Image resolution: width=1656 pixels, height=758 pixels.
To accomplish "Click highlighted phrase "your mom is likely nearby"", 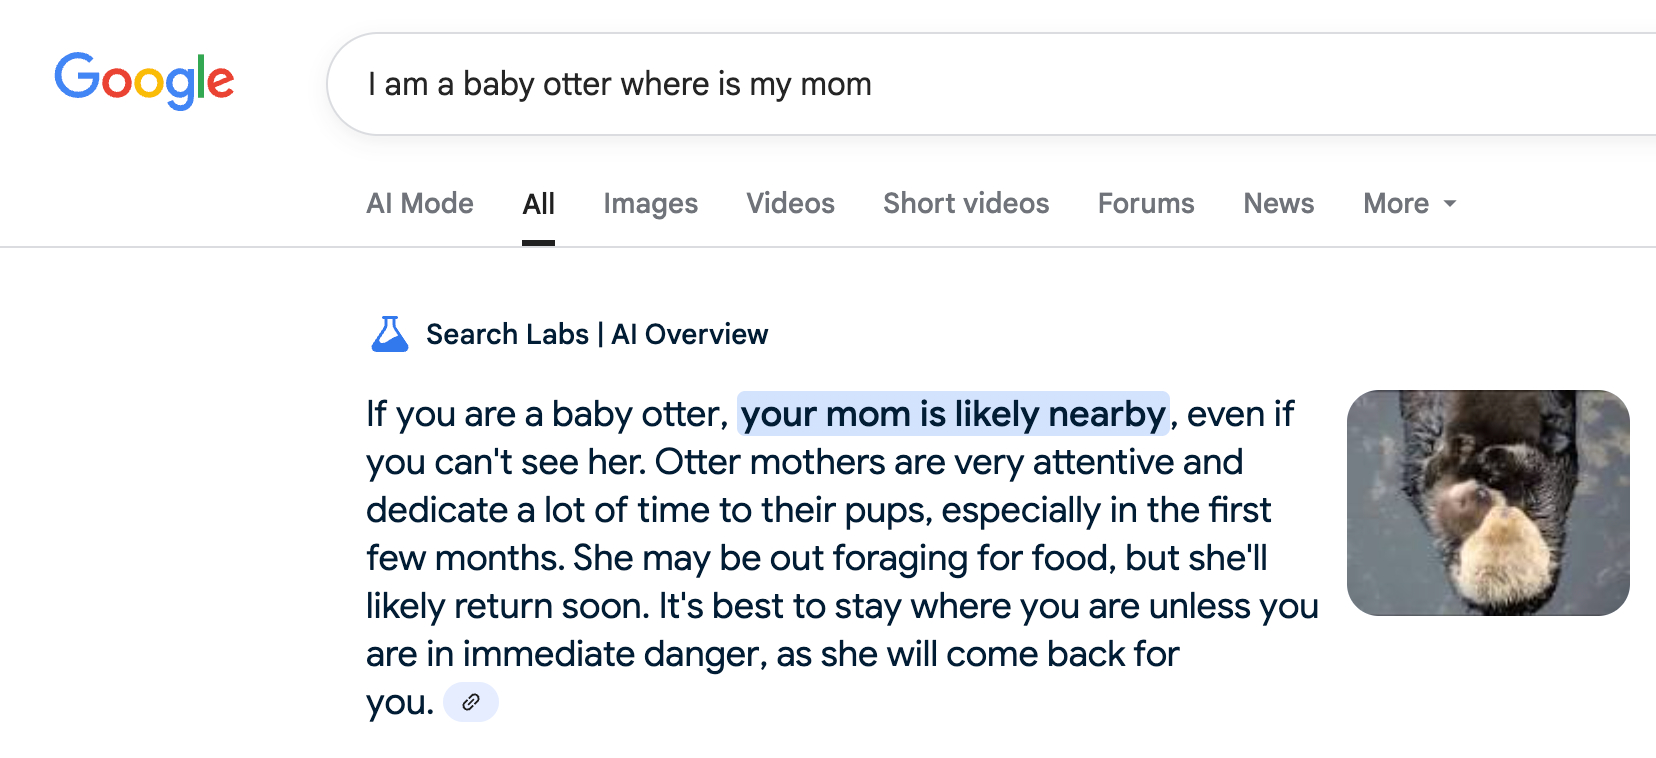I will 953,414.
